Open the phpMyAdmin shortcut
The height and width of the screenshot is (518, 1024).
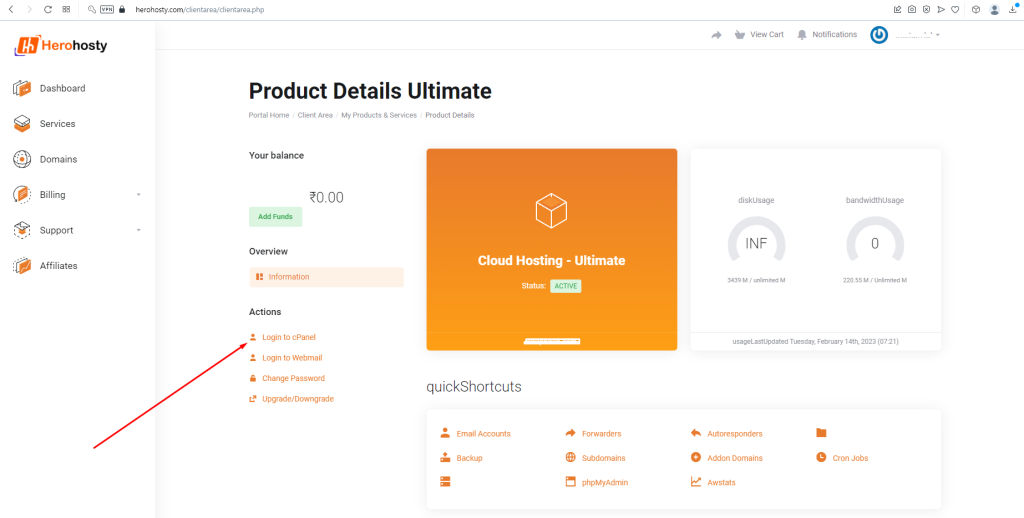[604, 482]
